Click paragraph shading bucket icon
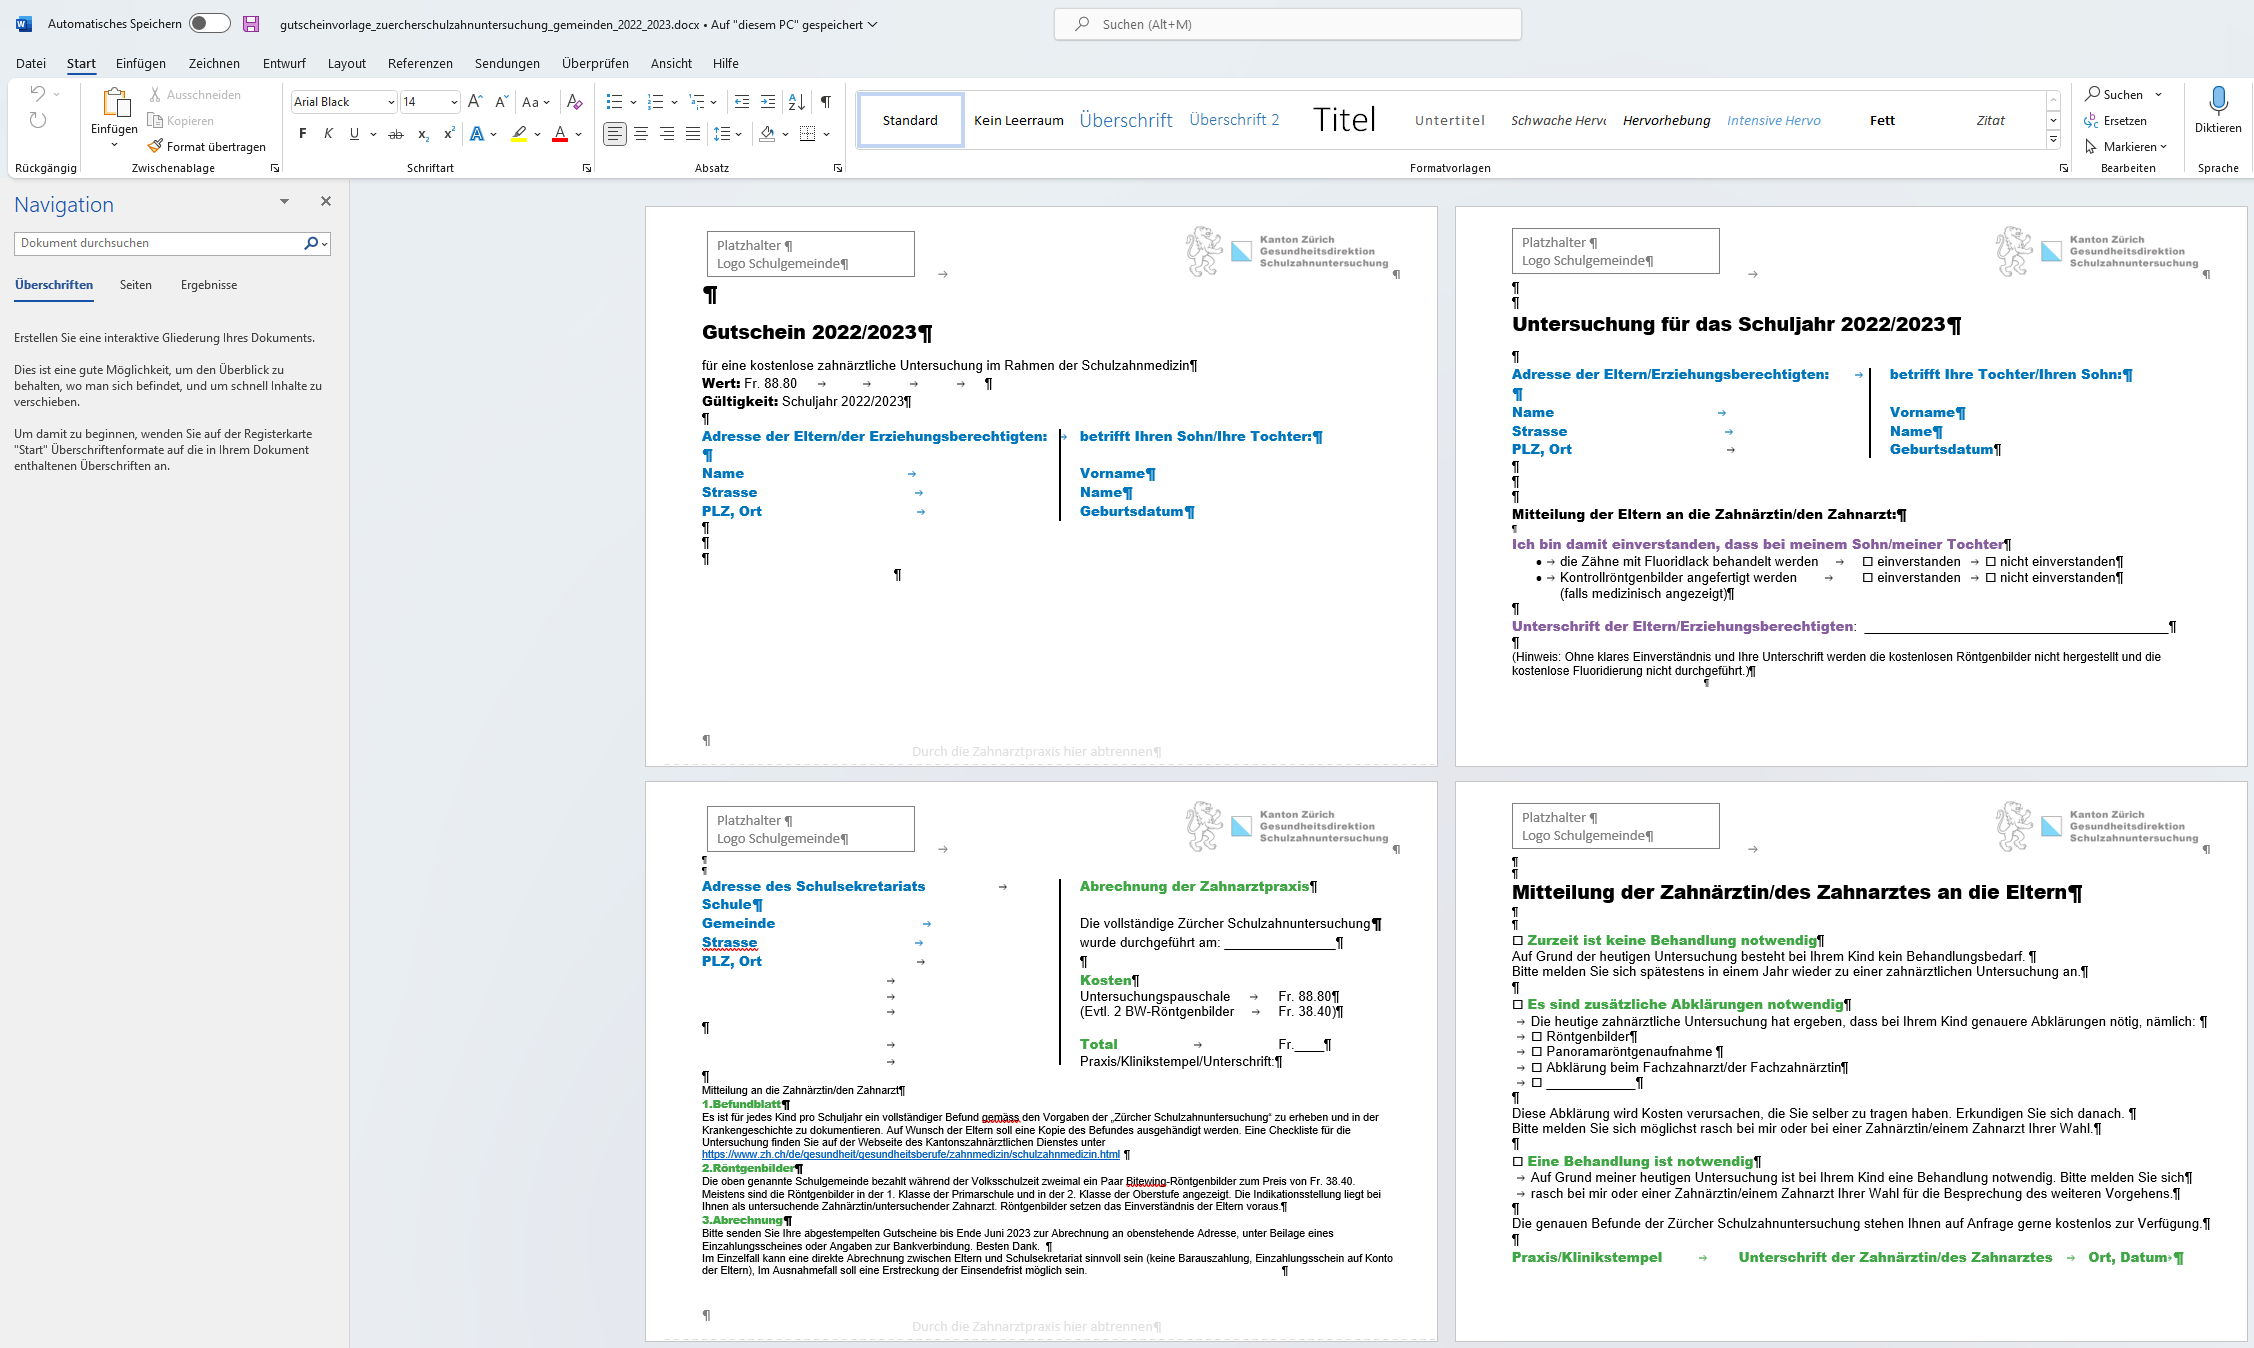The width and height of the screenshot is (2254, 1348). coord(767,133)
